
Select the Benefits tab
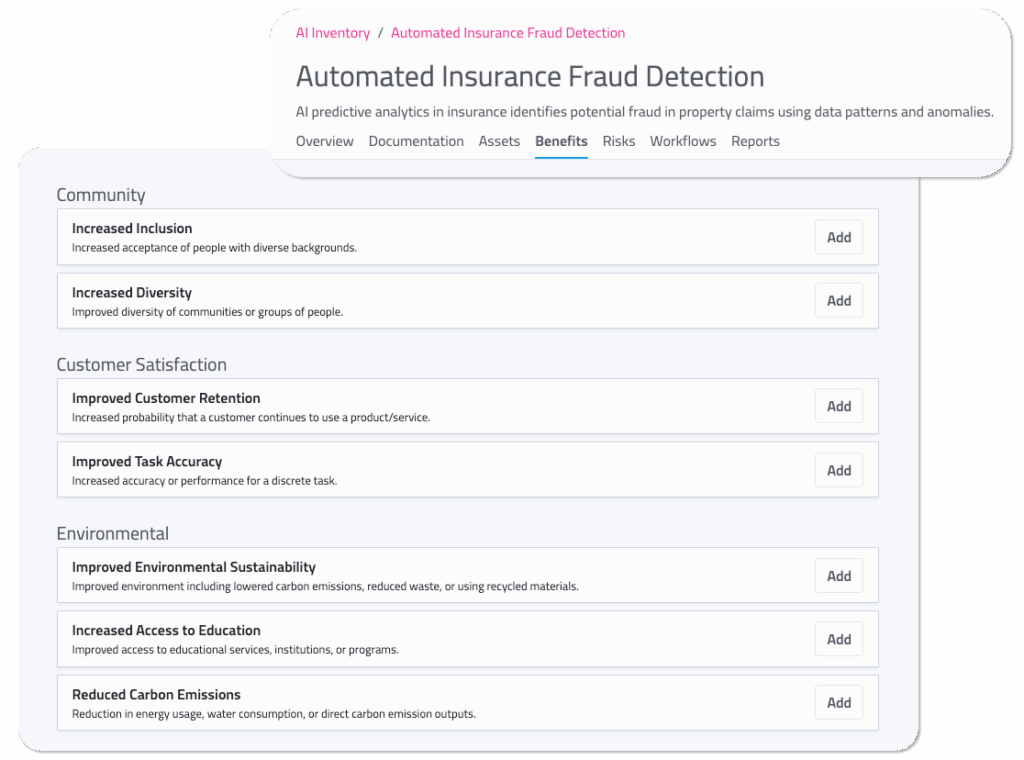[561, 141]
